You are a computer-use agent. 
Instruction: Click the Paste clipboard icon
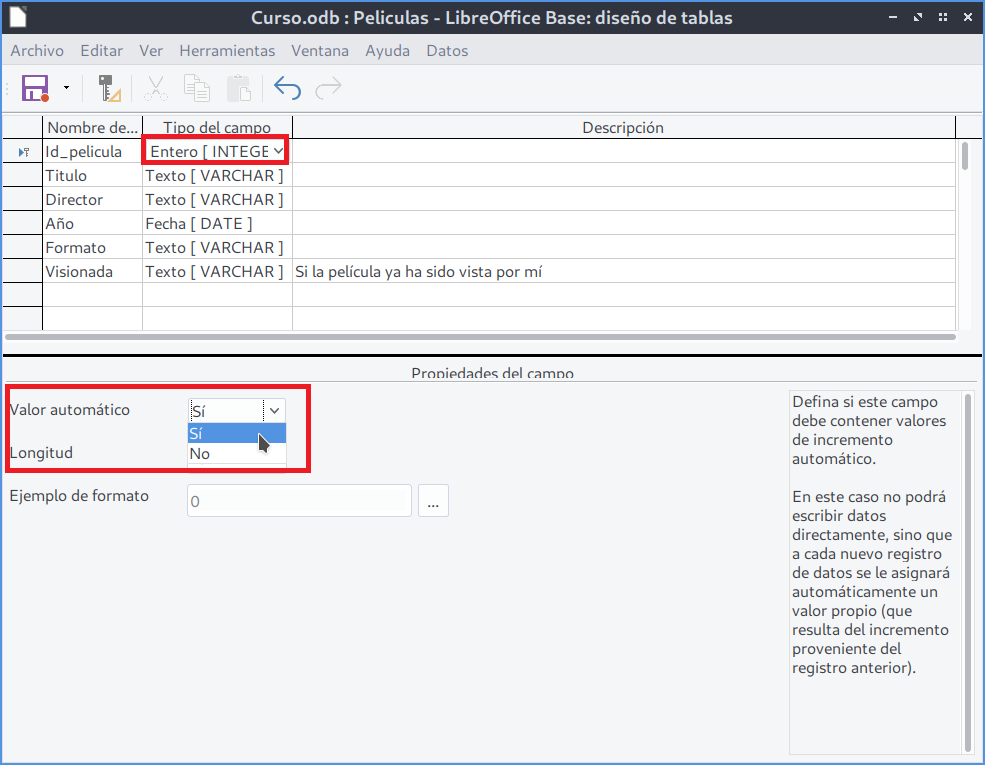click(x=239, y=88)
